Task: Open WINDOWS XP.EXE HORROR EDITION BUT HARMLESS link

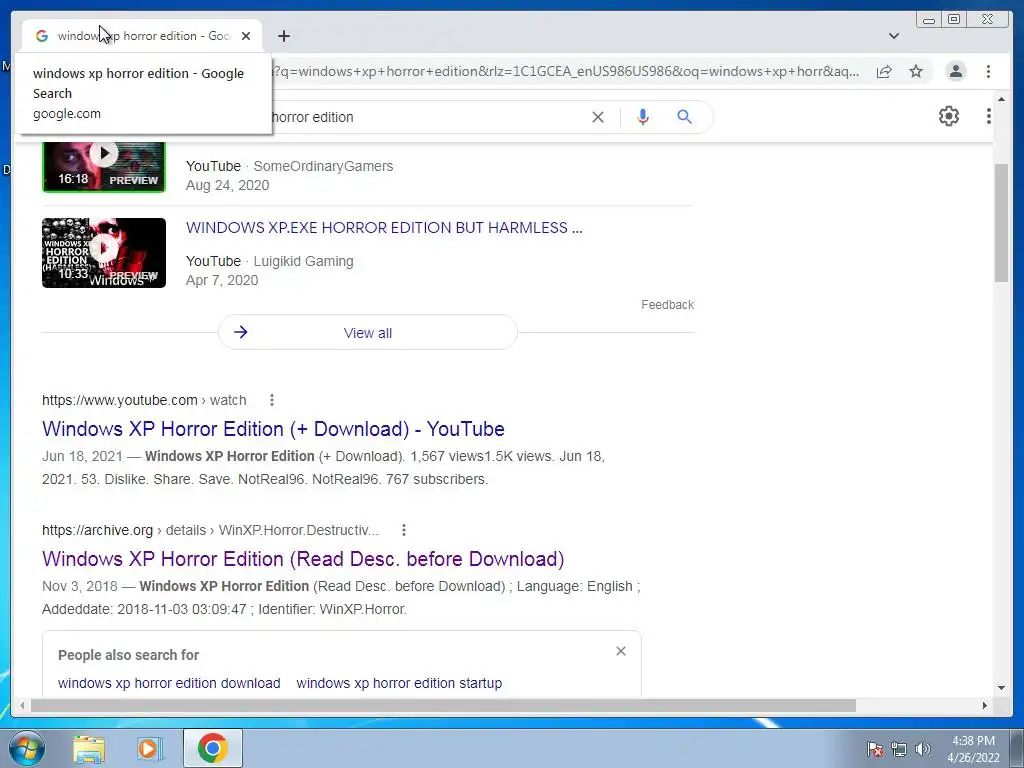Action: pyautogui.click(x=384, y=228)
